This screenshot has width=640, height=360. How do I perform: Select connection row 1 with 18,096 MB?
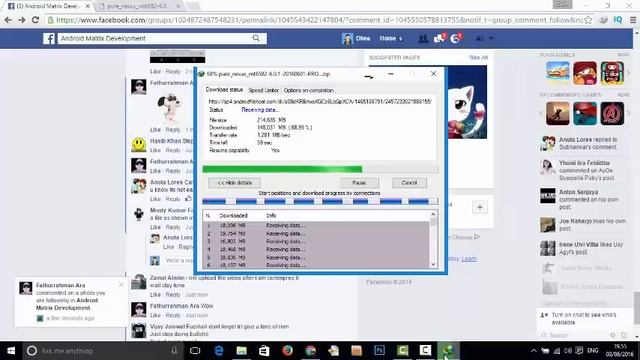point(316,225)
